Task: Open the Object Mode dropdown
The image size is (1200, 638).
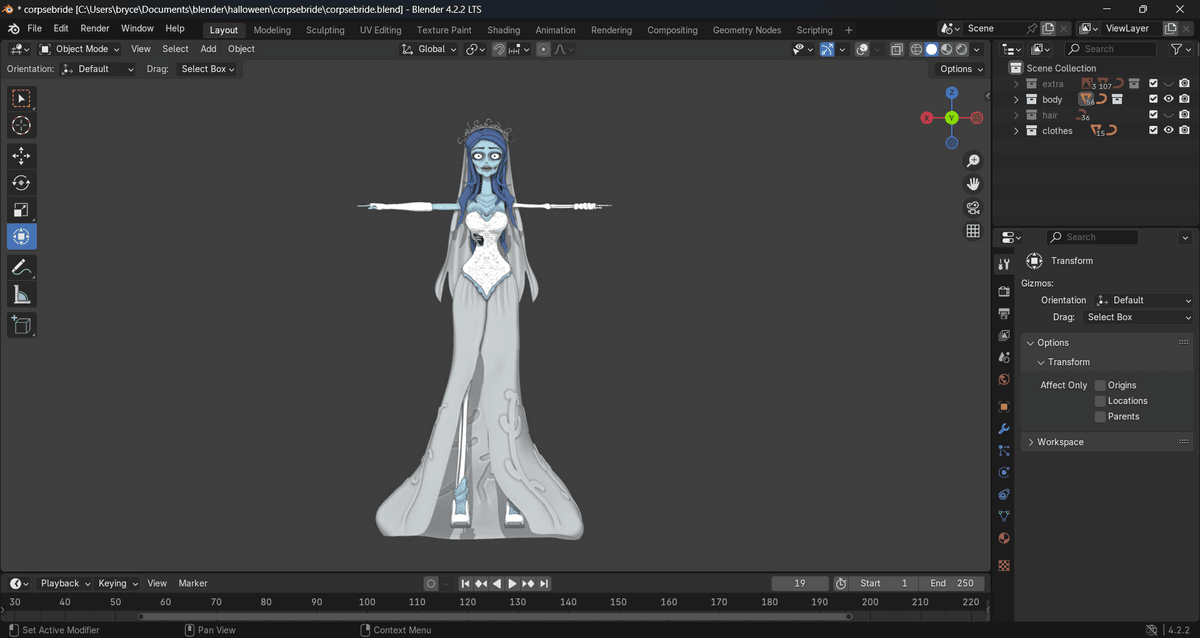Action: coord(80,49)
